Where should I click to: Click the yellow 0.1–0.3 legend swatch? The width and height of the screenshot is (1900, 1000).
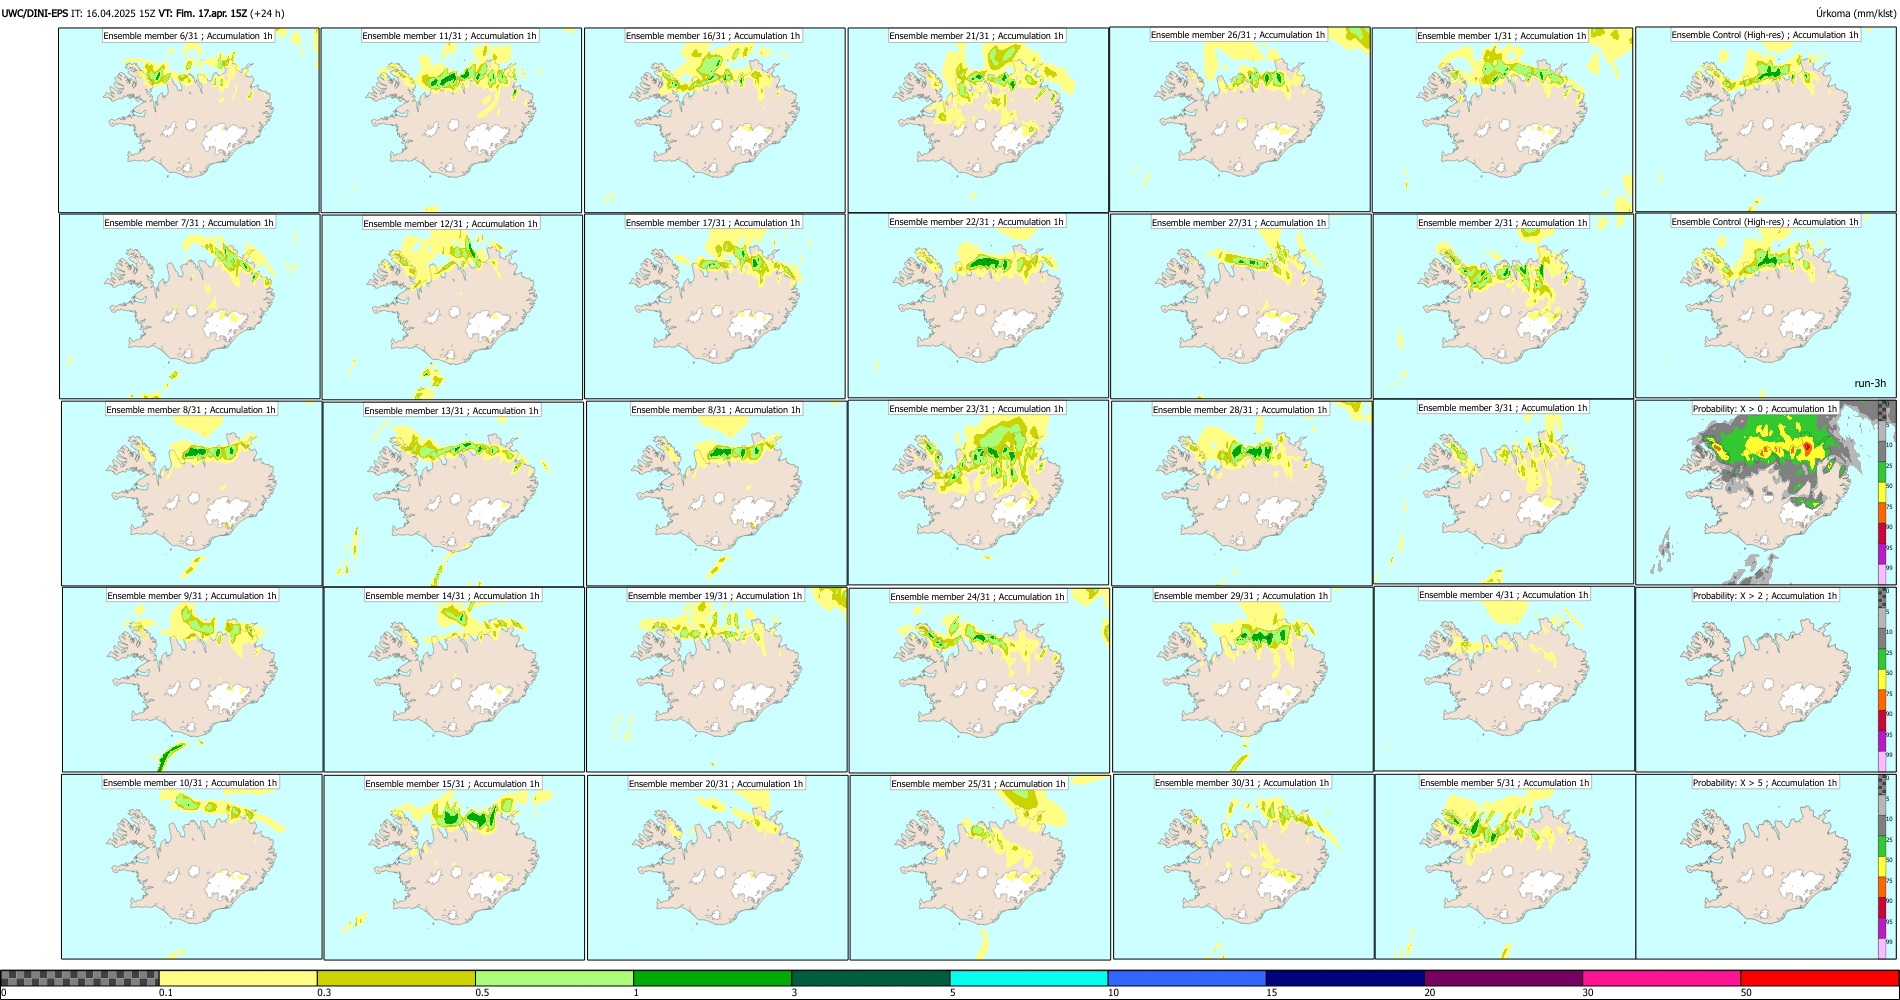pyautogui.click(x=238, y=978)
